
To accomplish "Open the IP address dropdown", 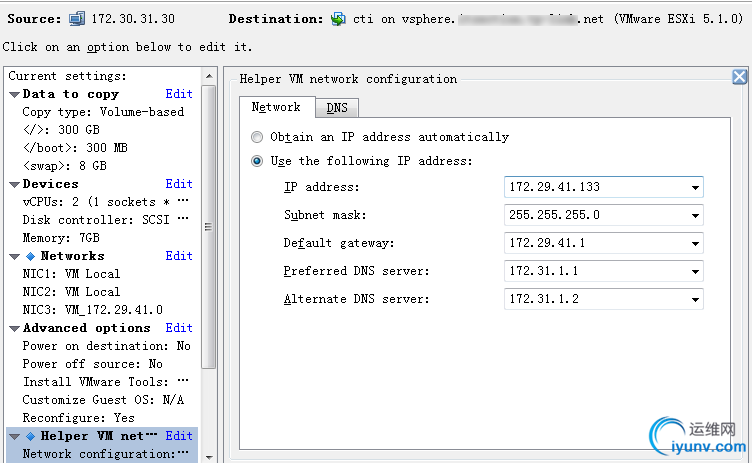I will click(695, 188).
